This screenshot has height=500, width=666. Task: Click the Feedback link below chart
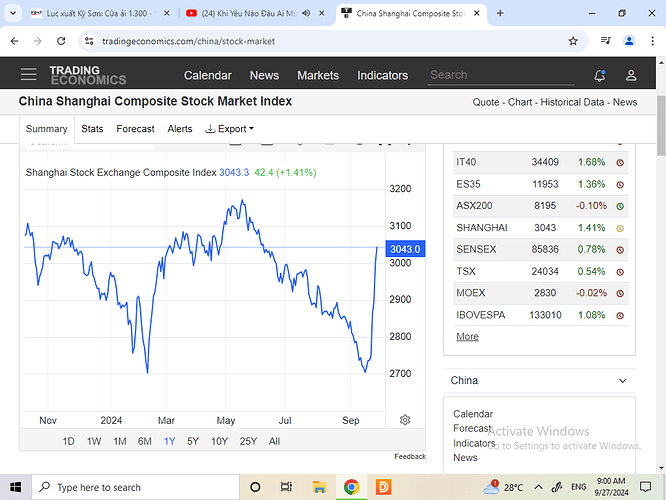tap(410, 456)
